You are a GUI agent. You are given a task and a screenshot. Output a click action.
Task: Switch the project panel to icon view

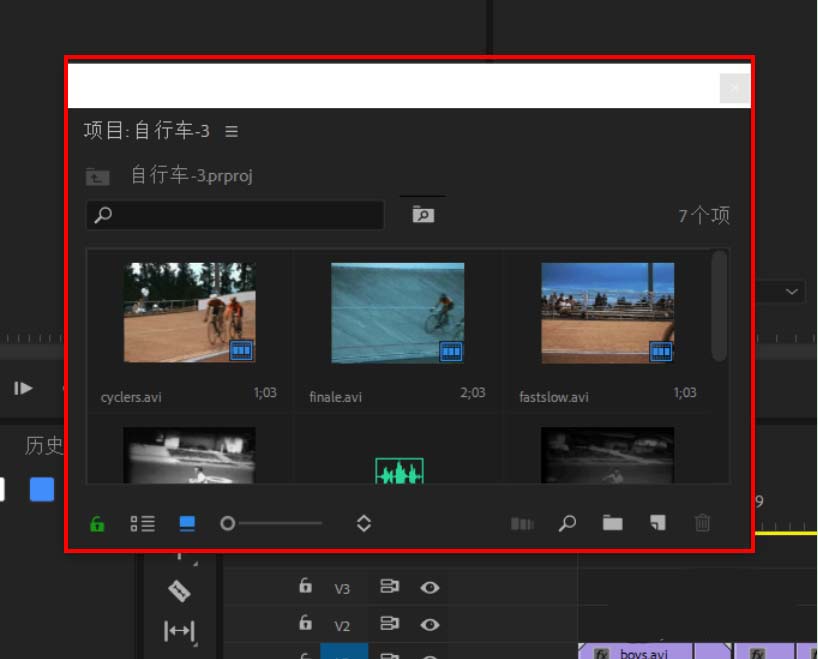[x=187, y=523]
